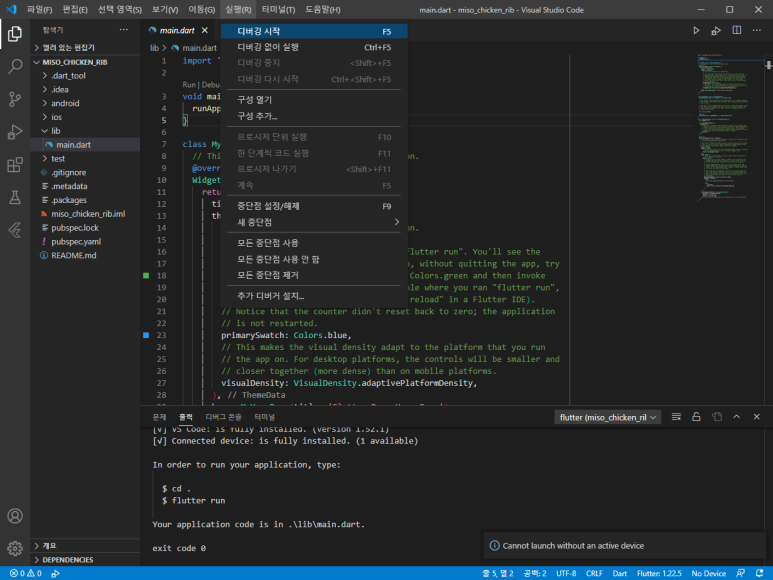Close the bottom panel

coord(757,417)
